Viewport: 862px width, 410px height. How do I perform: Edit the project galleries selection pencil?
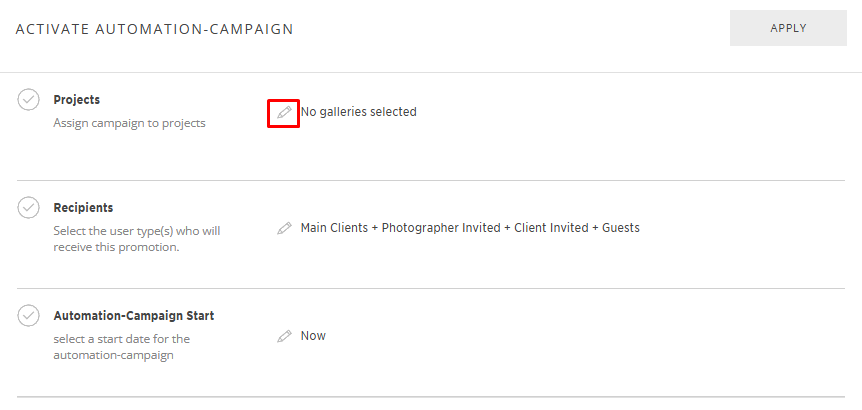point(285,112)
